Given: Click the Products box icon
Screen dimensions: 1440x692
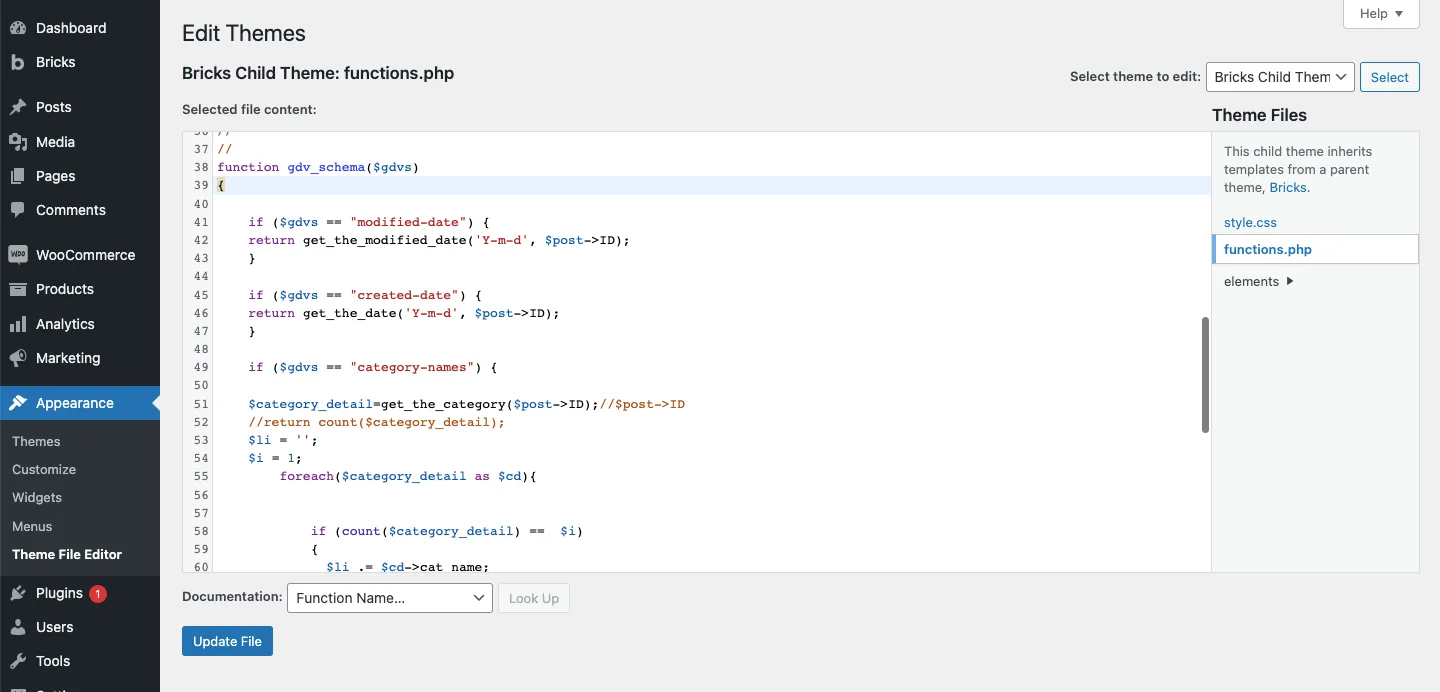Looking at the screenshot, I should coord(17,289).
